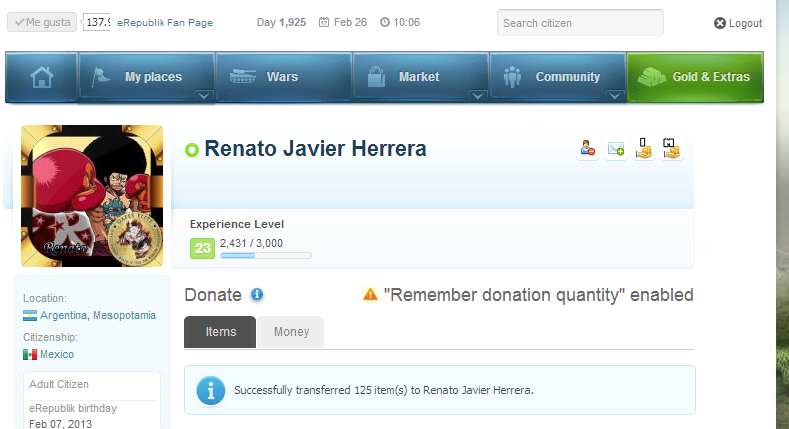Select the Items tab

220,332
